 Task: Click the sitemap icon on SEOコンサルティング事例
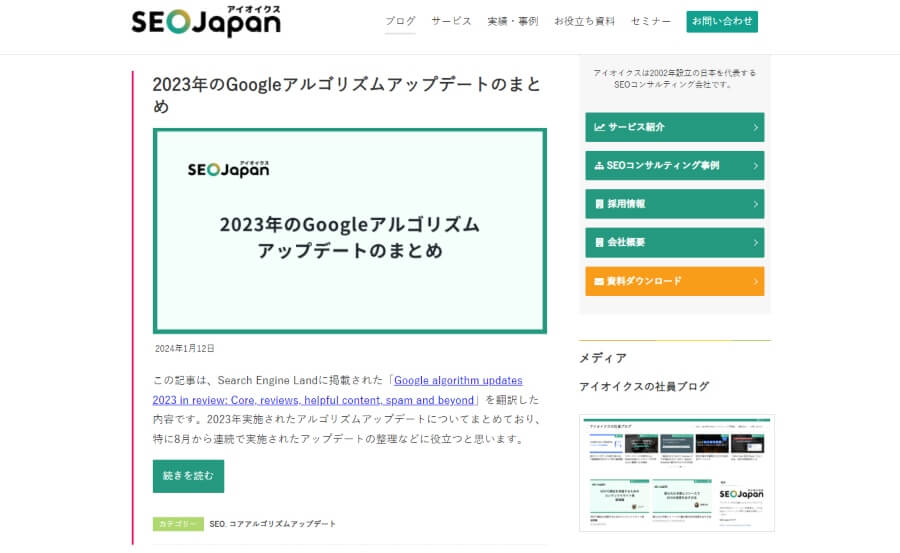pyautogui.click(x=599, y=165)
